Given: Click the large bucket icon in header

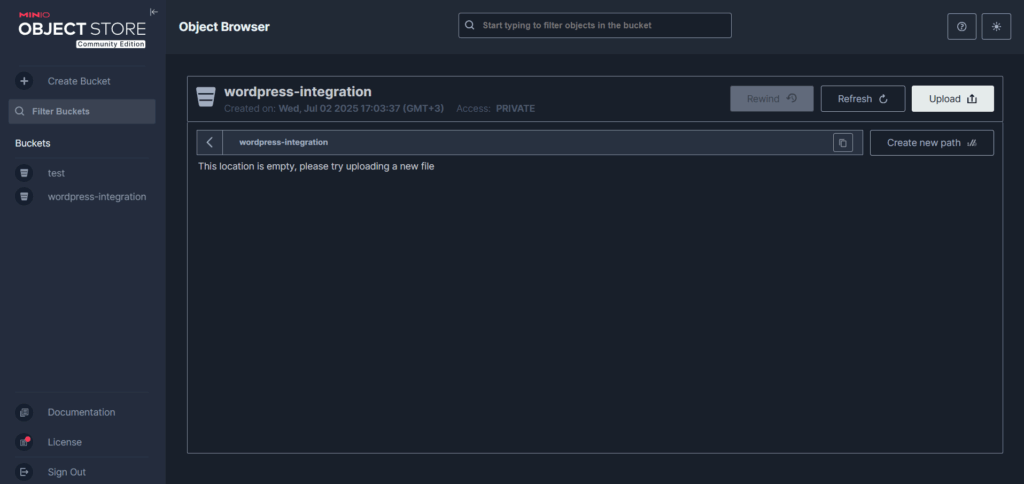Looking at the screenshot, I should pos(206,97).
